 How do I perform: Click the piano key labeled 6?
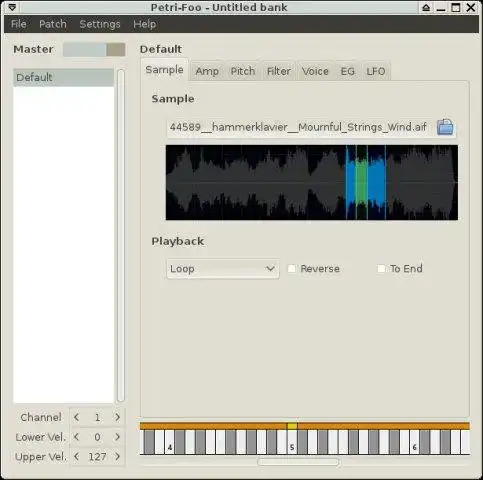click(414, 442)
